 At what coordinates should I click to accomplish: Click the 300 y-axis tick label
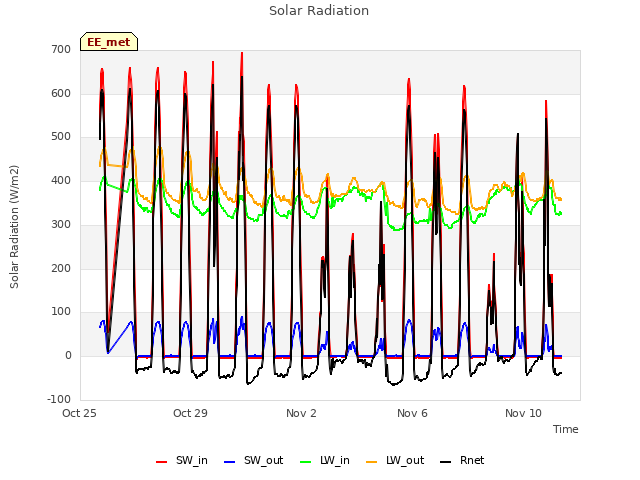[x=61, y=224]
